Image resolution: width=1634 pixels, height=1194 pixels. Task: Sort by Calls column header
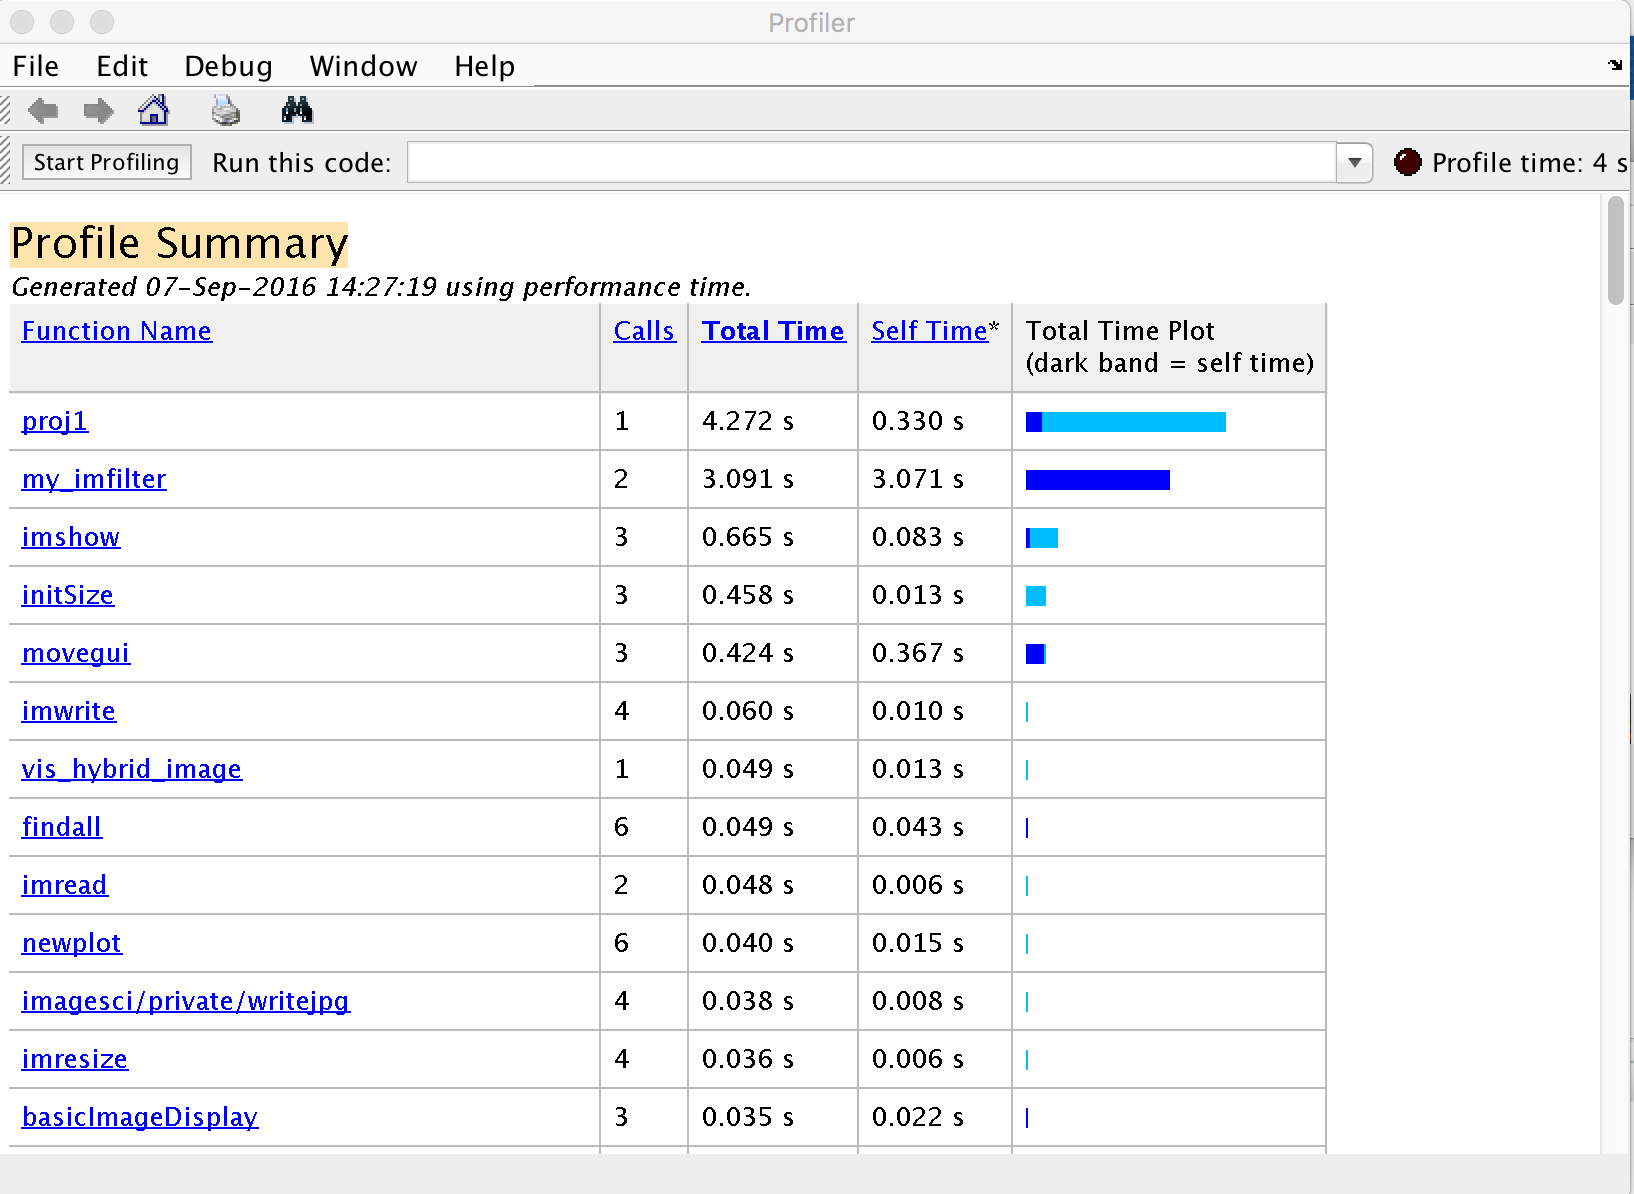coord(644,331)
